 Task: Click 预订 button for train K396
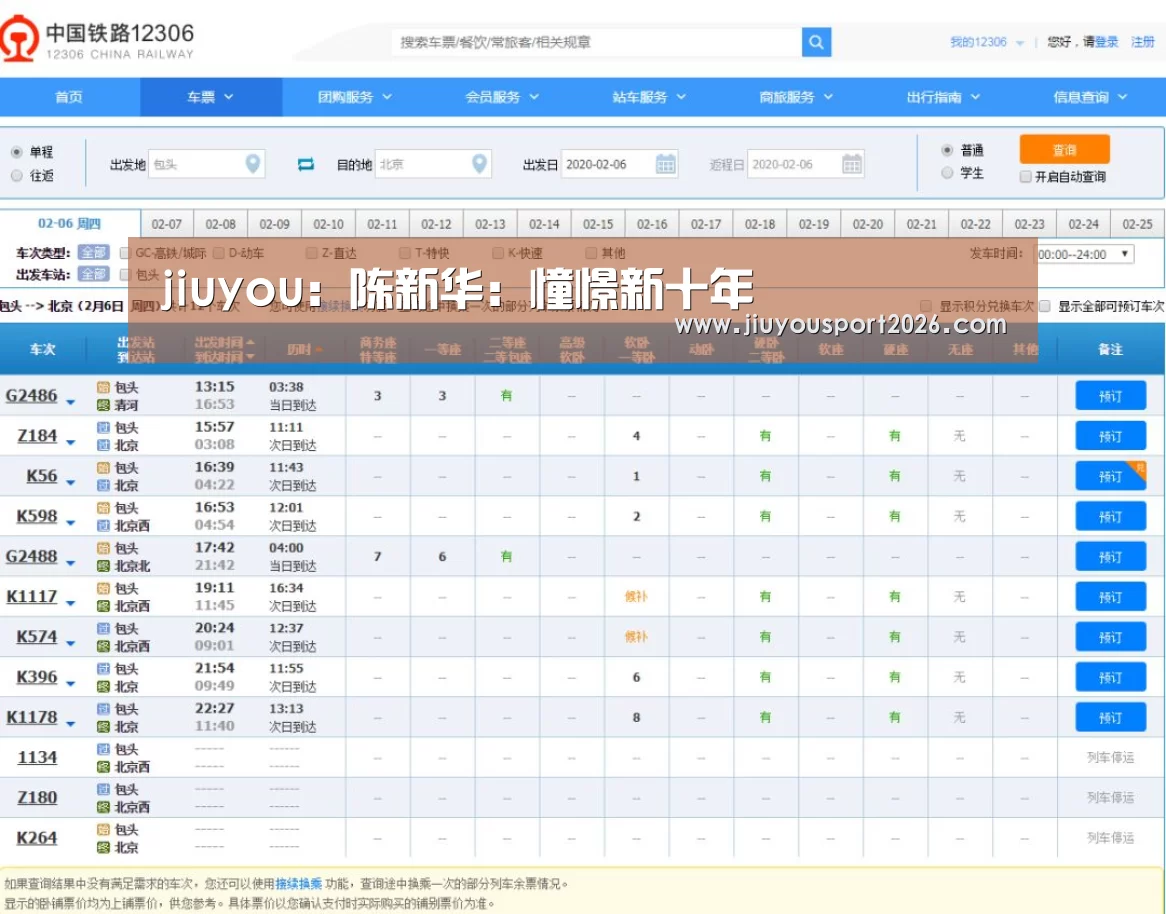click(1110, 678)
